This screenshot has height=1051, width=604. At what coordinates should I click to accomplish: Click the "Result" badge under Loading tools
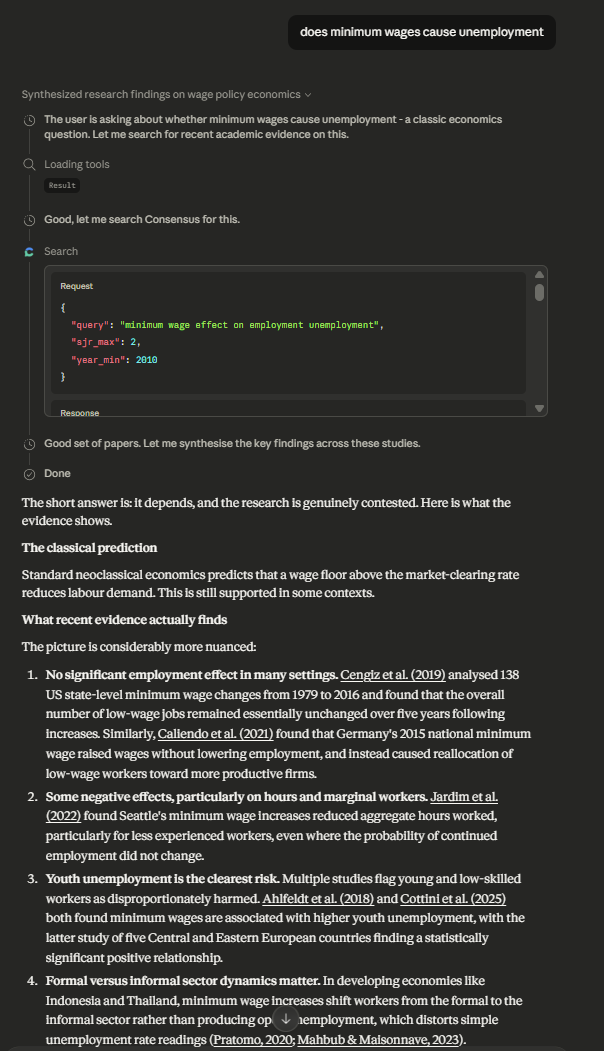click(x=61, y=185)
